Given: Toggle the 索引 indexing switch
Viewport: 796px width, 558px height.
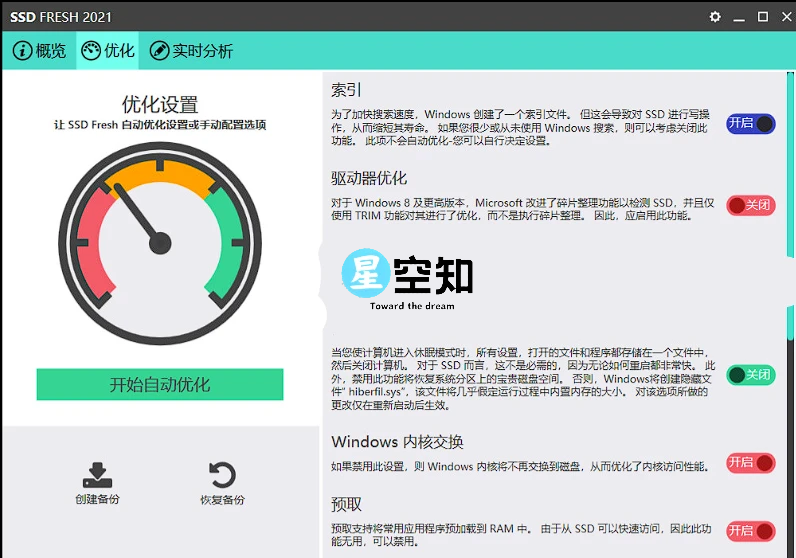Looking at the screenshot, I should pos(750,124).
